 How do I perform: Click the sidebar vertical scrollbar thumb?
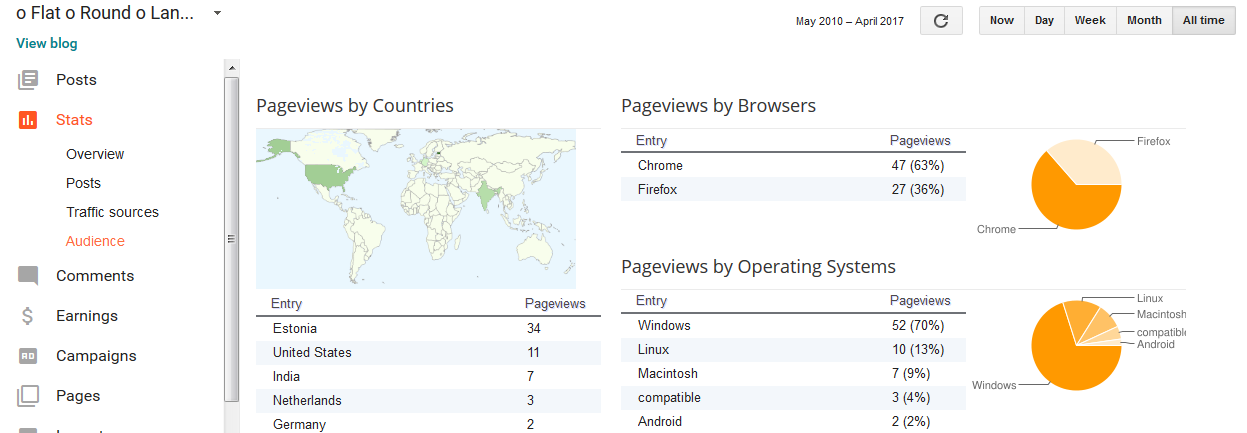[232, 238]
